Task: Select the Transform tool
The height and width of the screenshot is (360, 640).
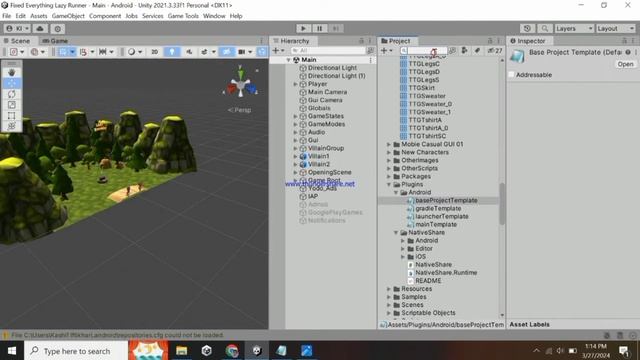Action: pyautogui.click(x=11, y=126)
